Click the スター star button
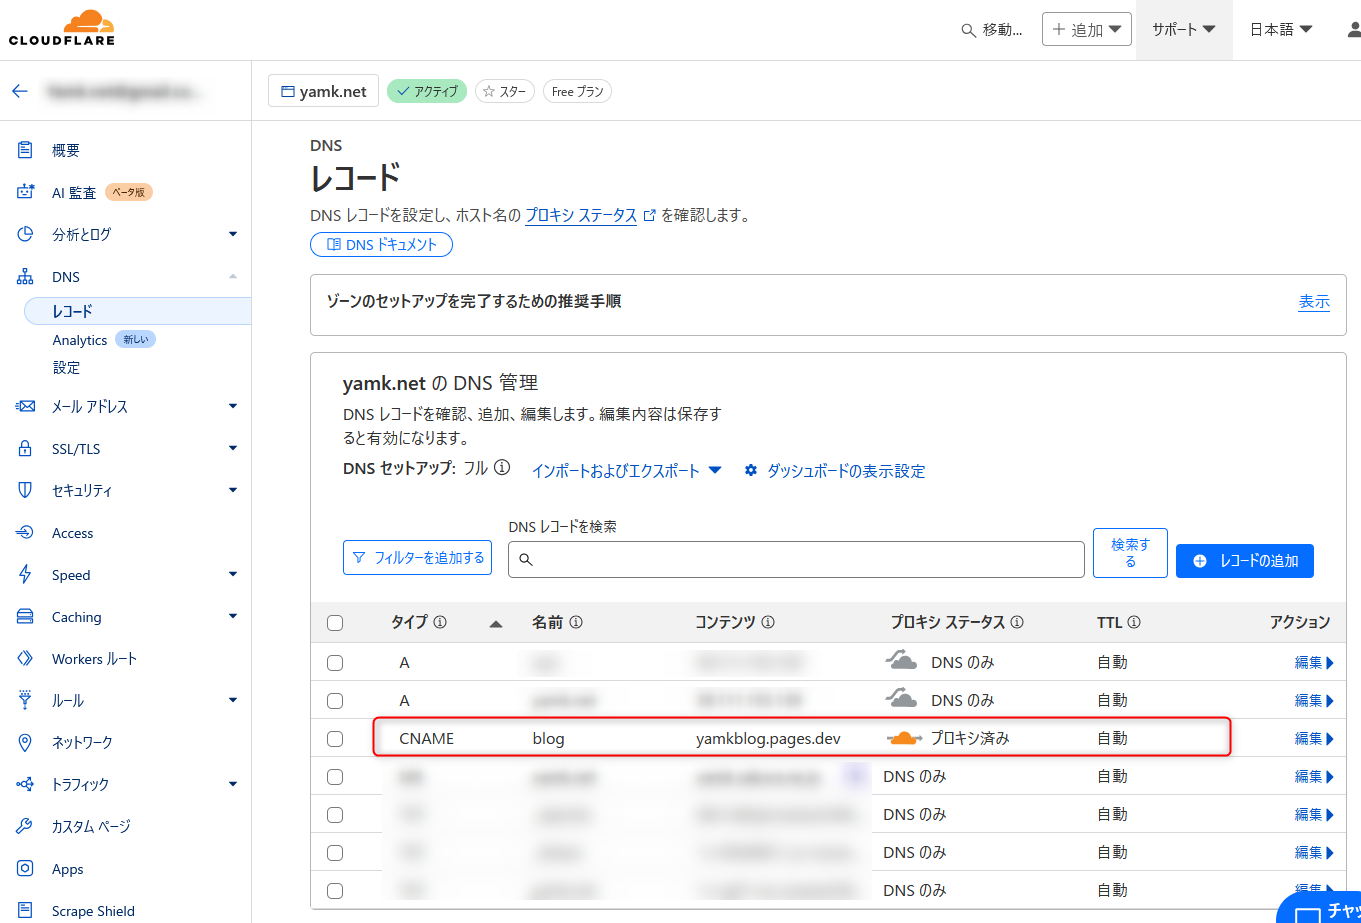Image resolution: width=1361 pixels, height=923 pixels. [505, 91]
